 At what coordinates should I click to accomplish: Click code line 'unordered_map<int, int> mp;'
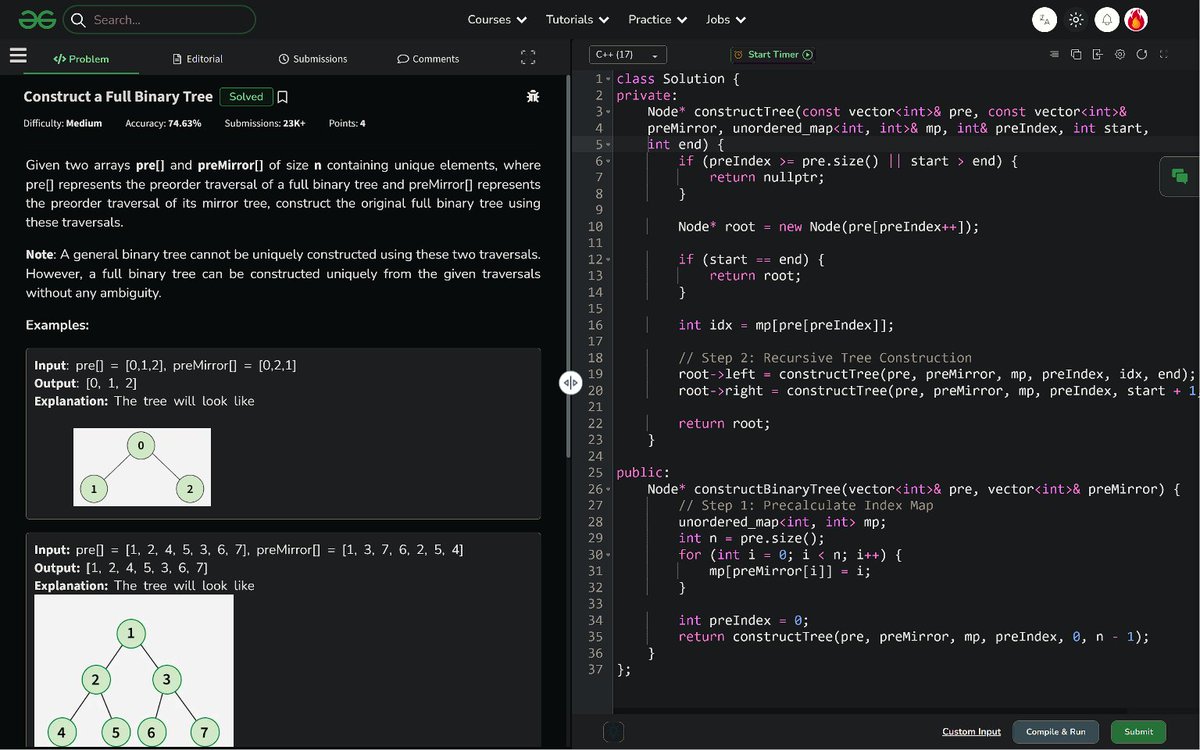point(782,522)
